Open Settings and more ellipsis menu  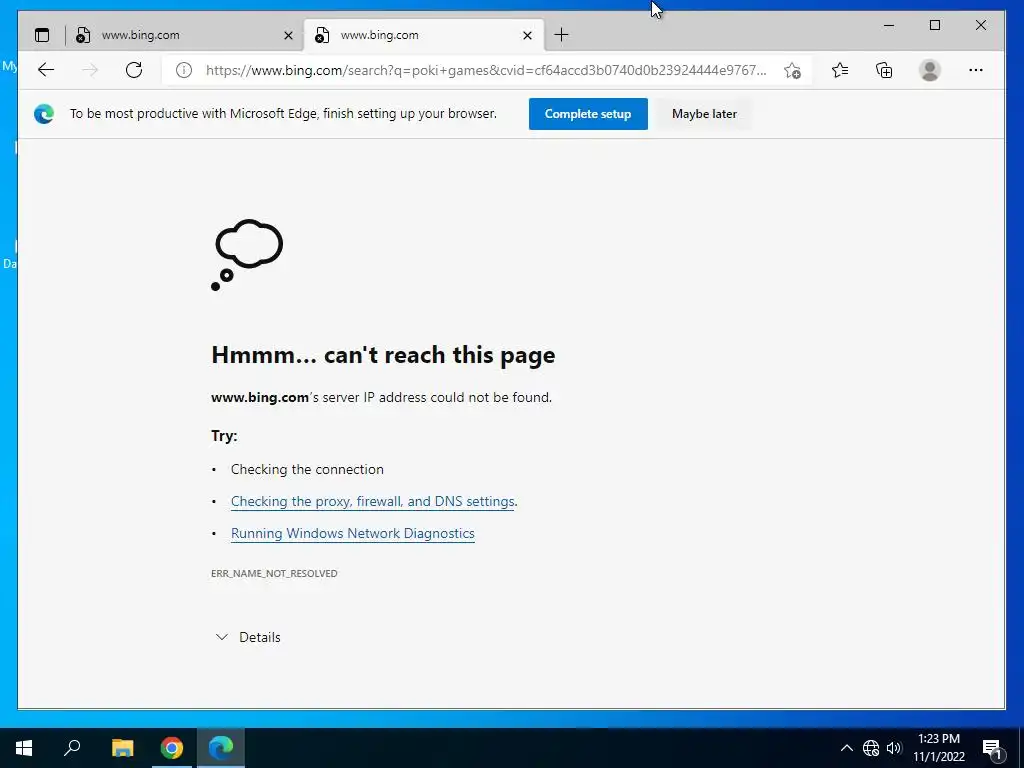coord(976,70)
